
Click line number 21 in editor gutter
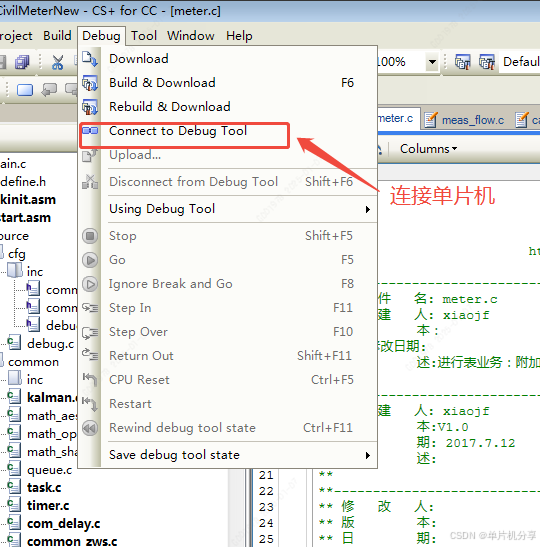point(266,475)
